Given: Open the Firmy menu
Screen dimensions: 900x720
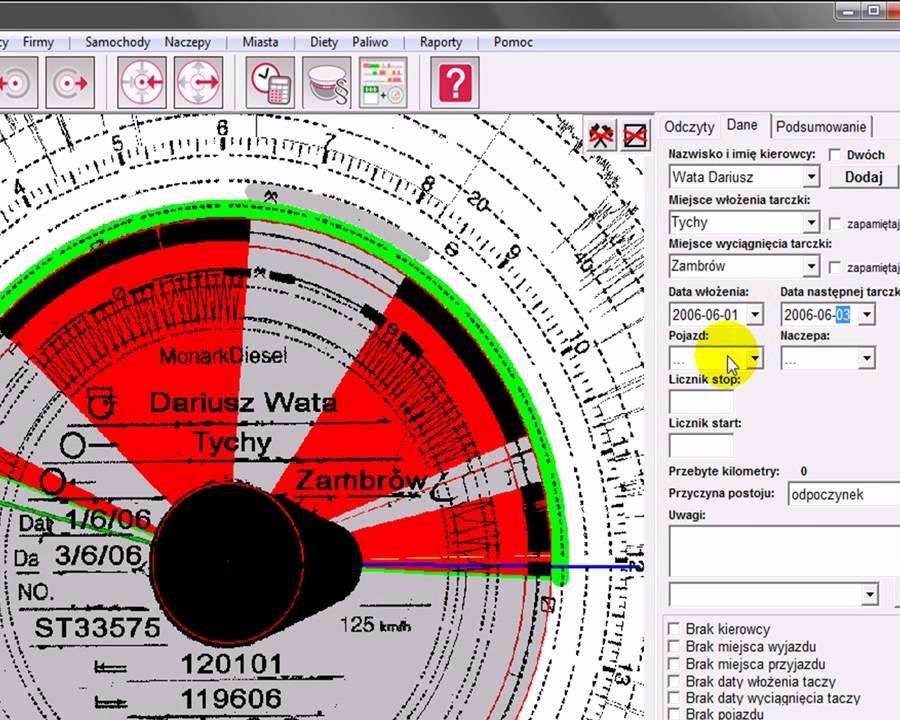Looking at the screenshot, I should click(x=38, y=42).
